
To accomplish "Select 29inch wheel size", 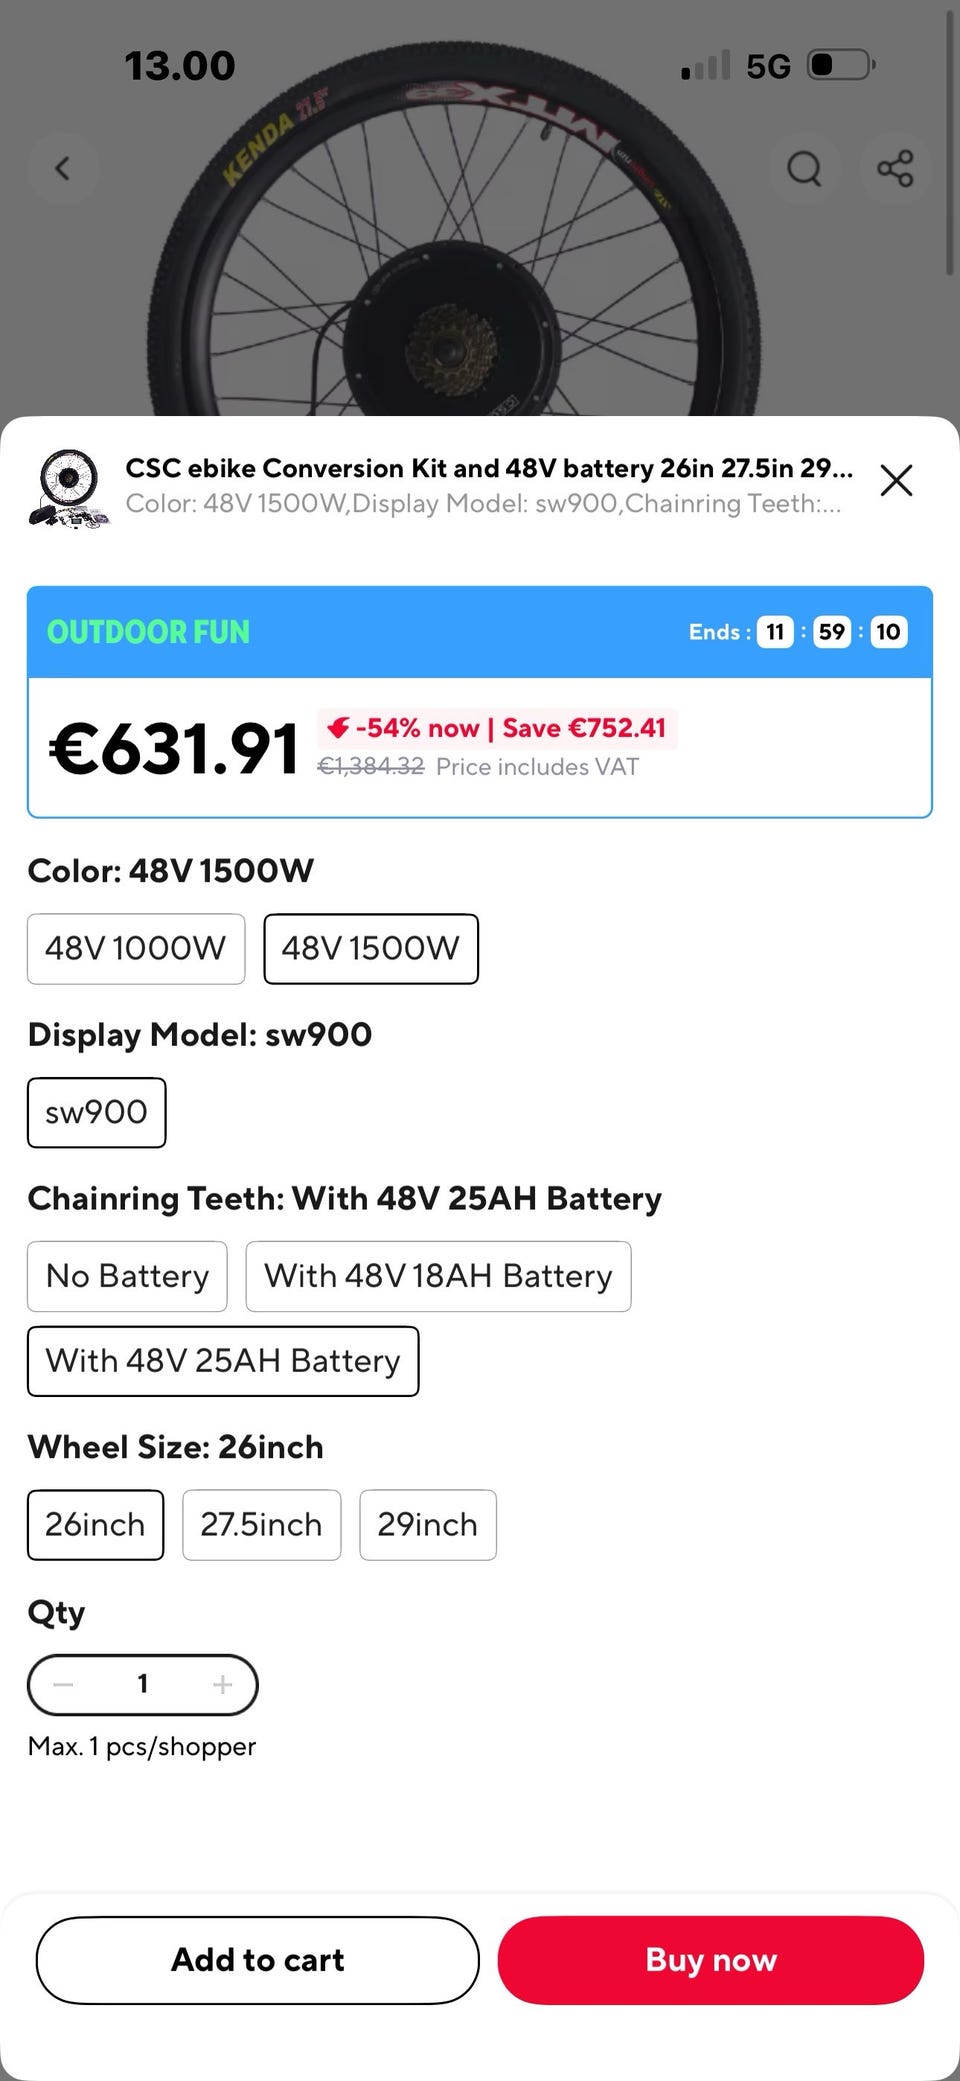I will (427, 1525).
